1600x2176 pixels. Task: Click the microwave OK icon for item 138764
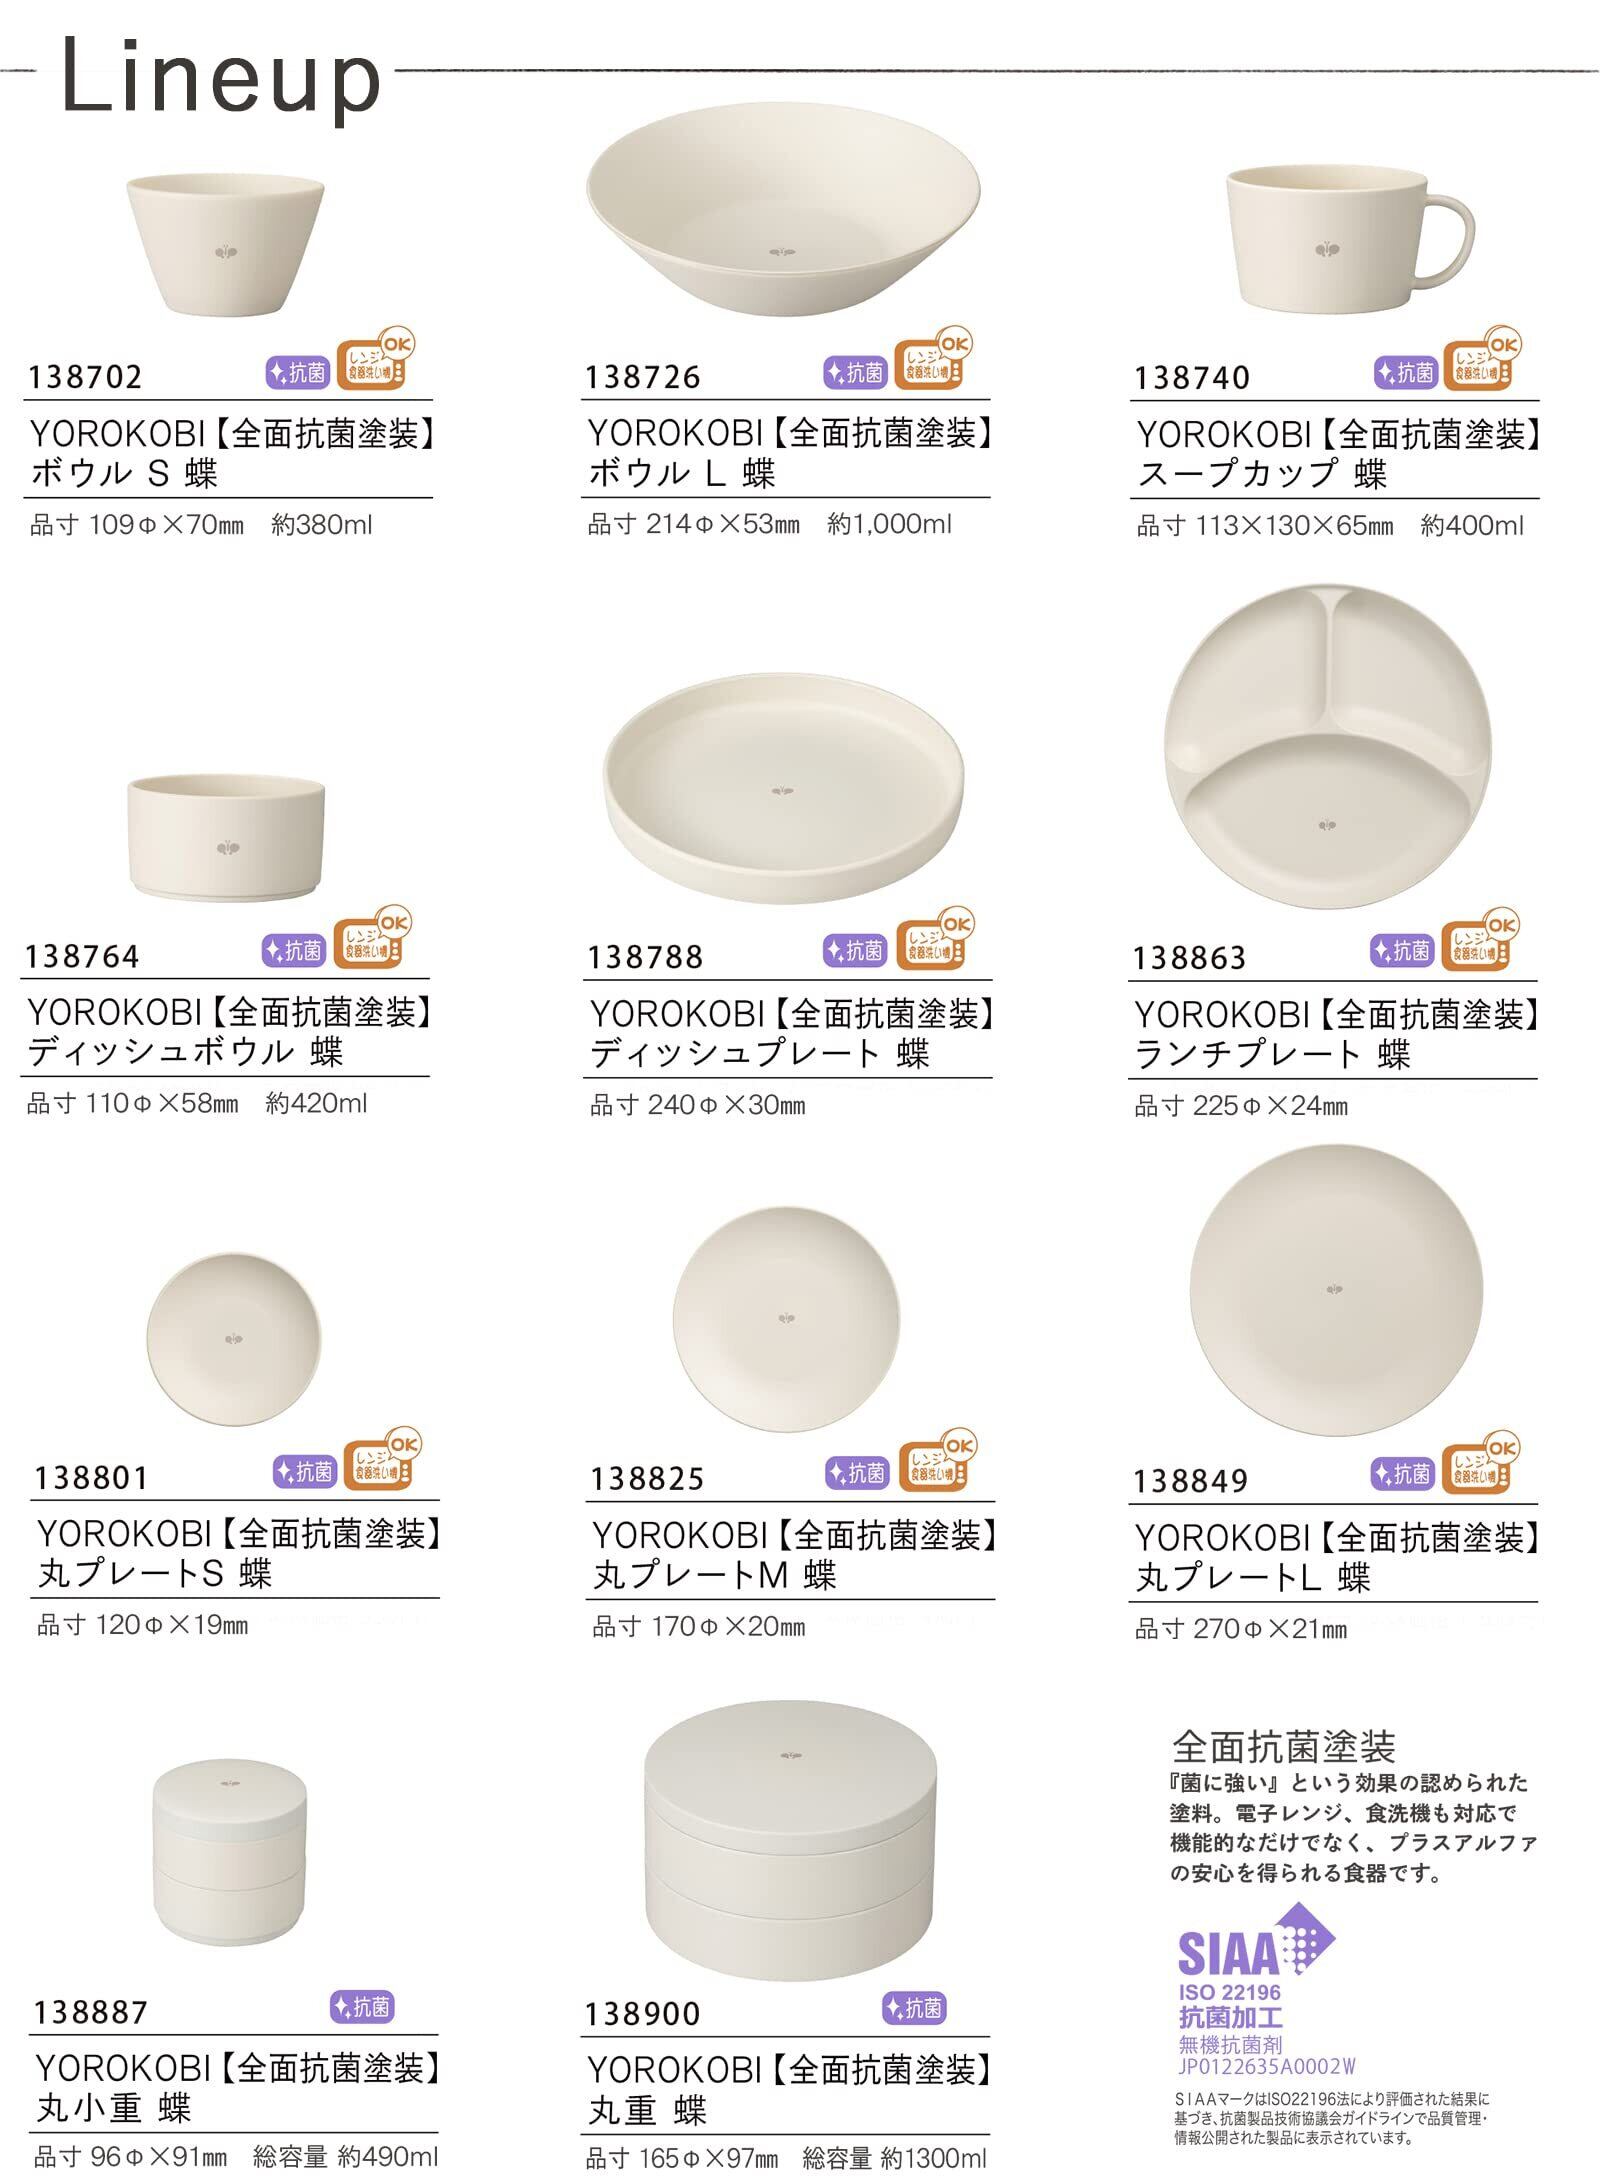[x=372, y=937]
